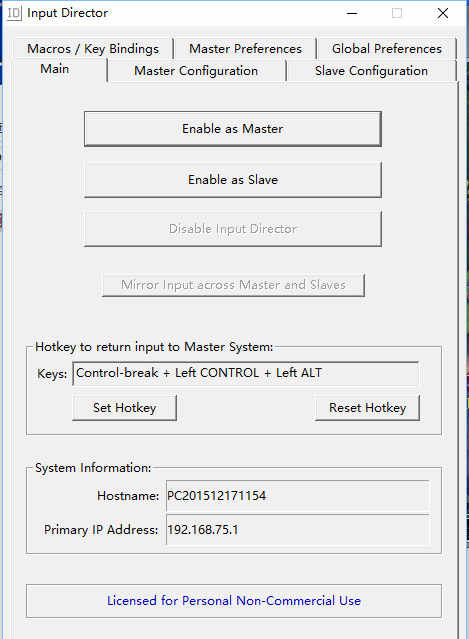Focus the hotkey Keys field
This screenshot has width=469, height=639.
click(x=245, y=373)
